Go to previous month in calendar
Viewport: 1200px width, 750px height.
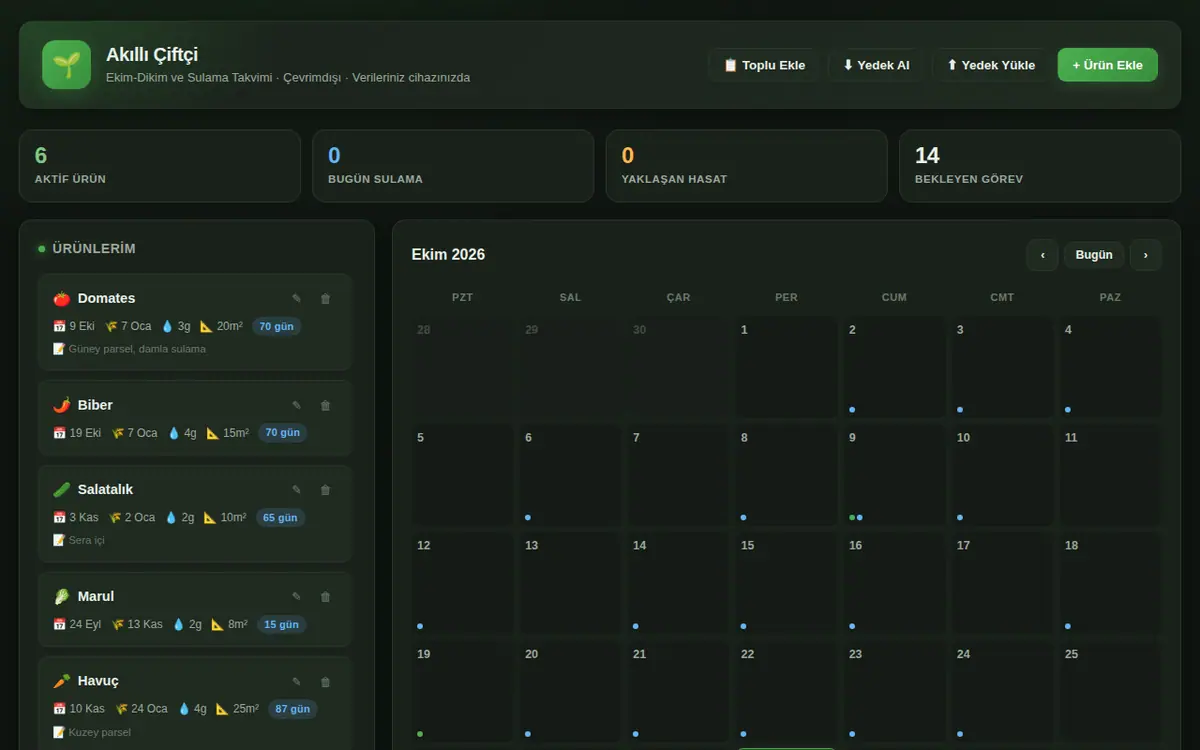1042,255
